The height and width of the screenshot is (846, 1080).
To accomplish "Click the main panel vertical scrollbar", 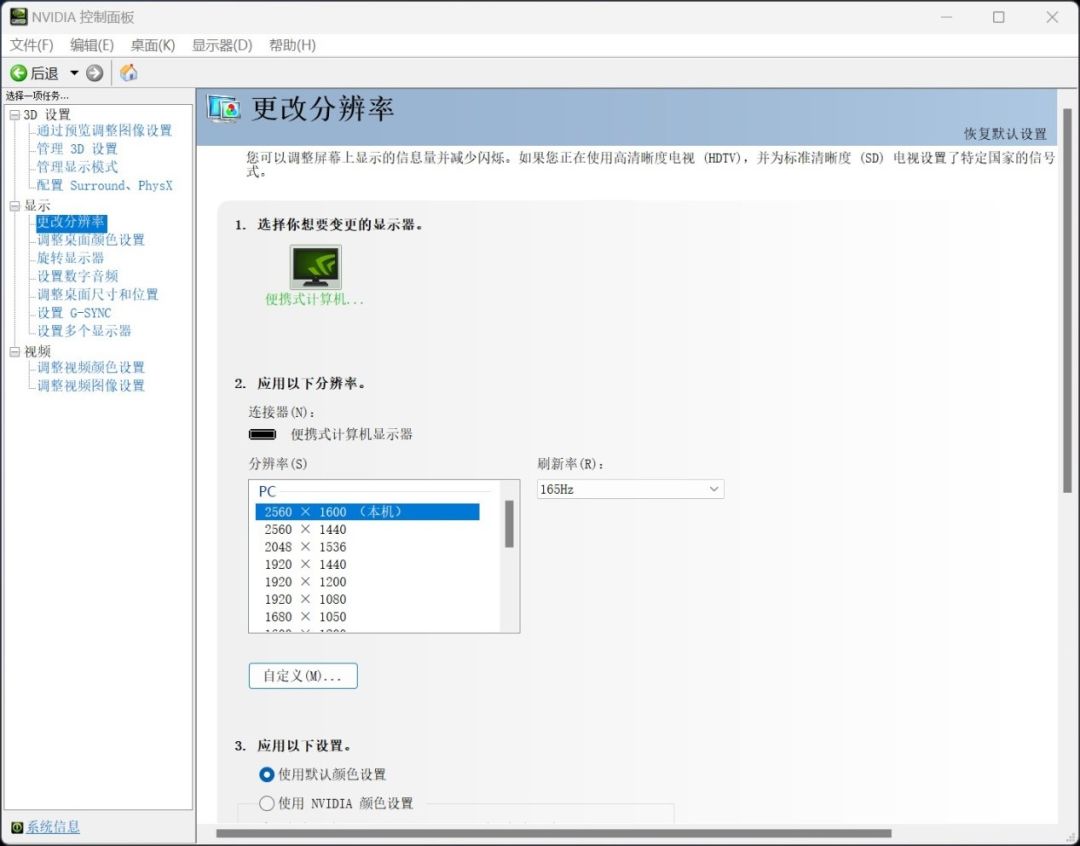I will [x=1067, y=301].
